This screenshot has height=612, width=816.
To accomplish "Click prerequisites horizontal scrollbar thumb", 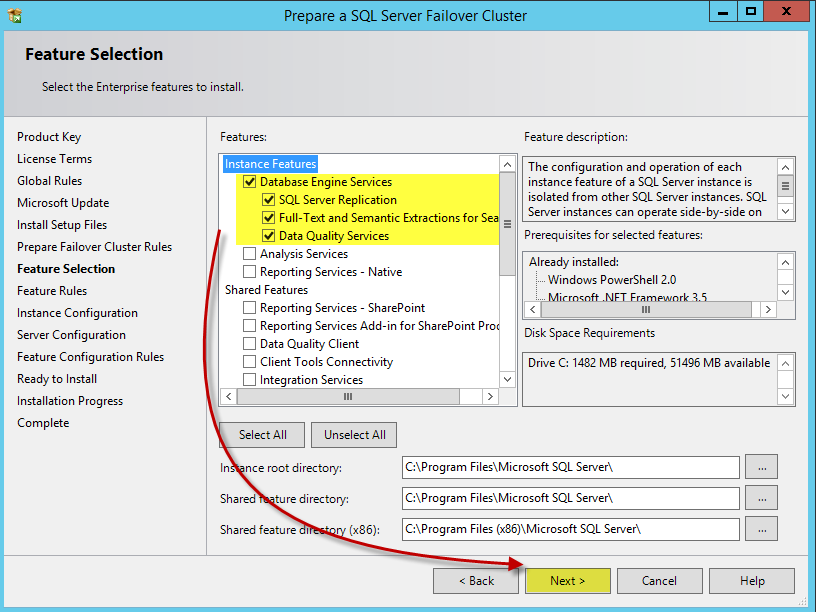I will (646, 310).
